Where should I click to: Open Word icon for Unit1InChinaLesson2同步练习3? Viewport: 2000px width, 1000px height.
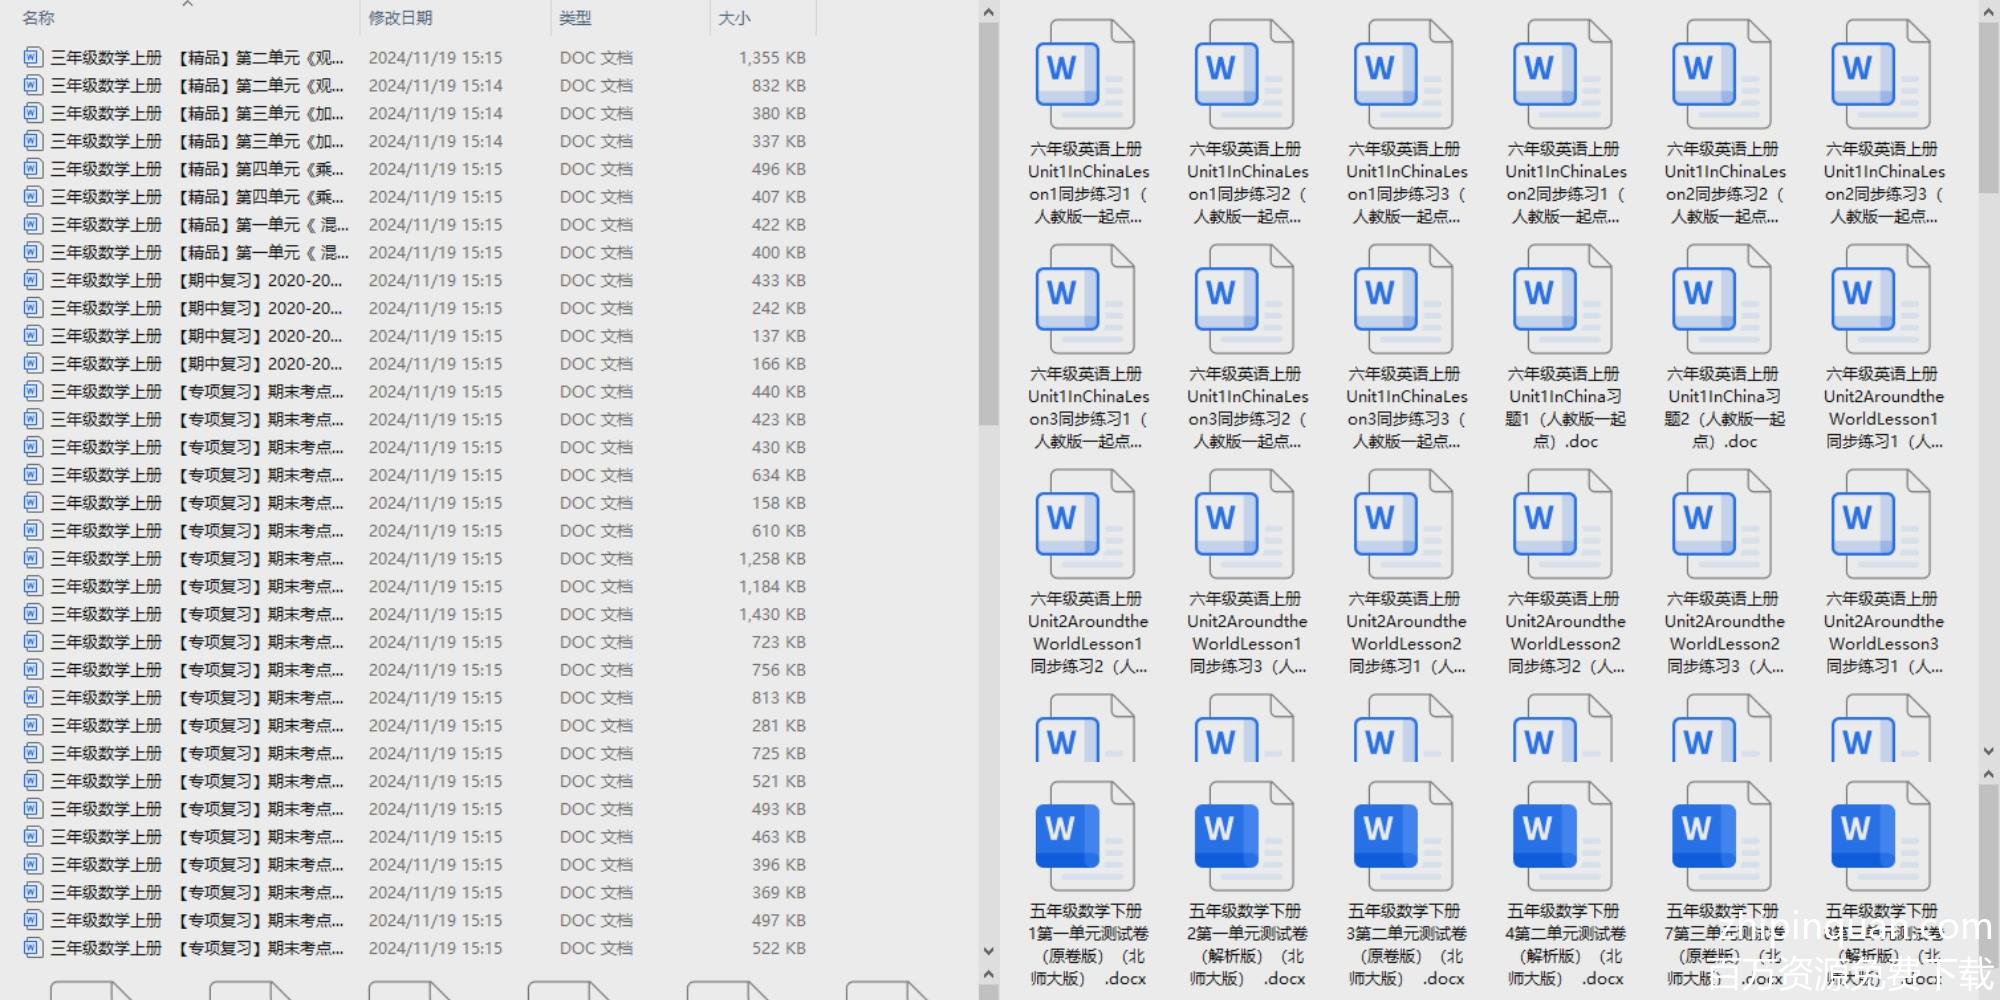click(x=1881, y=75)
